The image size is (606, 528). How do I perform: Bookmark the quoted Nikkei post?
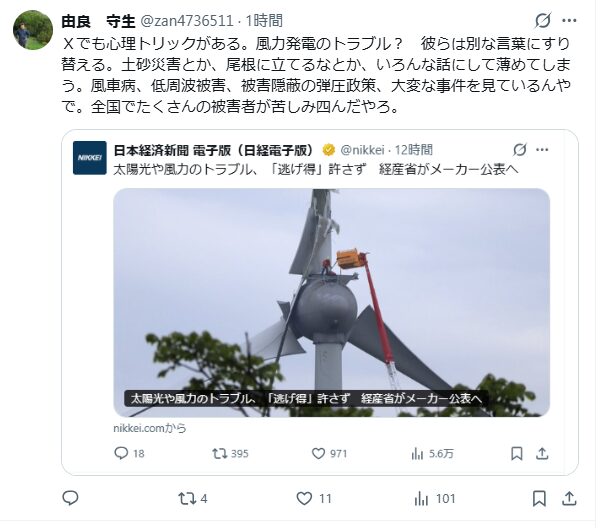[517, 453]
